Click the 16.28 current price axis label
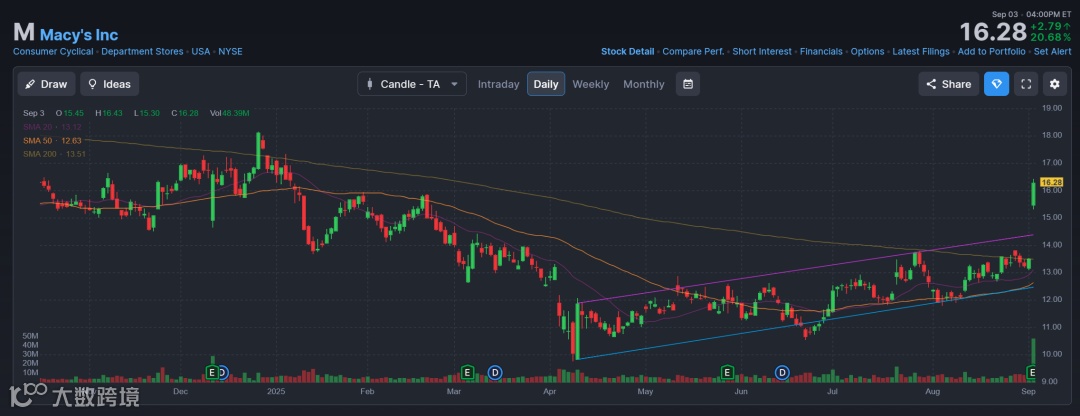The height and width of the screenshot is (416, 1080). [x=1052, y=182]
